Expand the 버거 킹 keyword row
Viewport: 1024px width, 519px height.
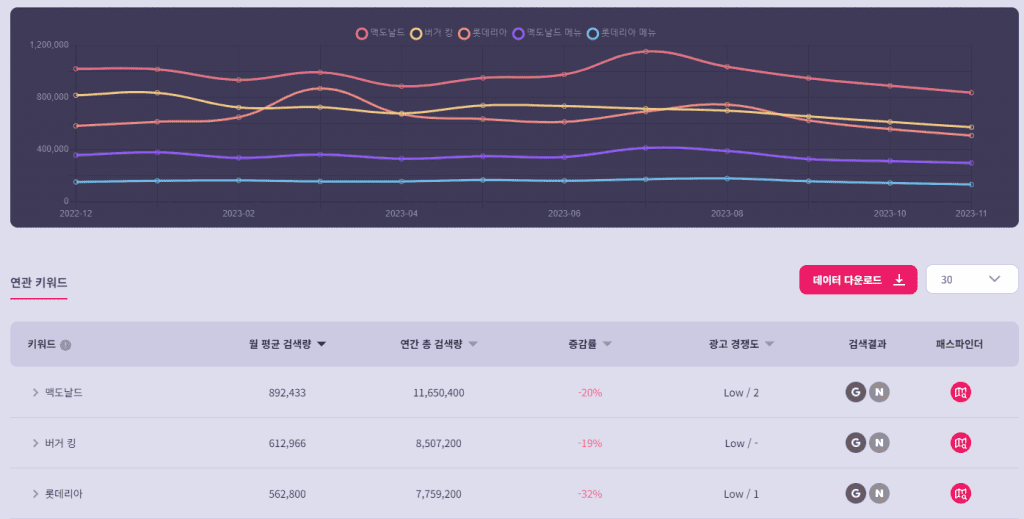pyautogui.click(x=35, y=443)
